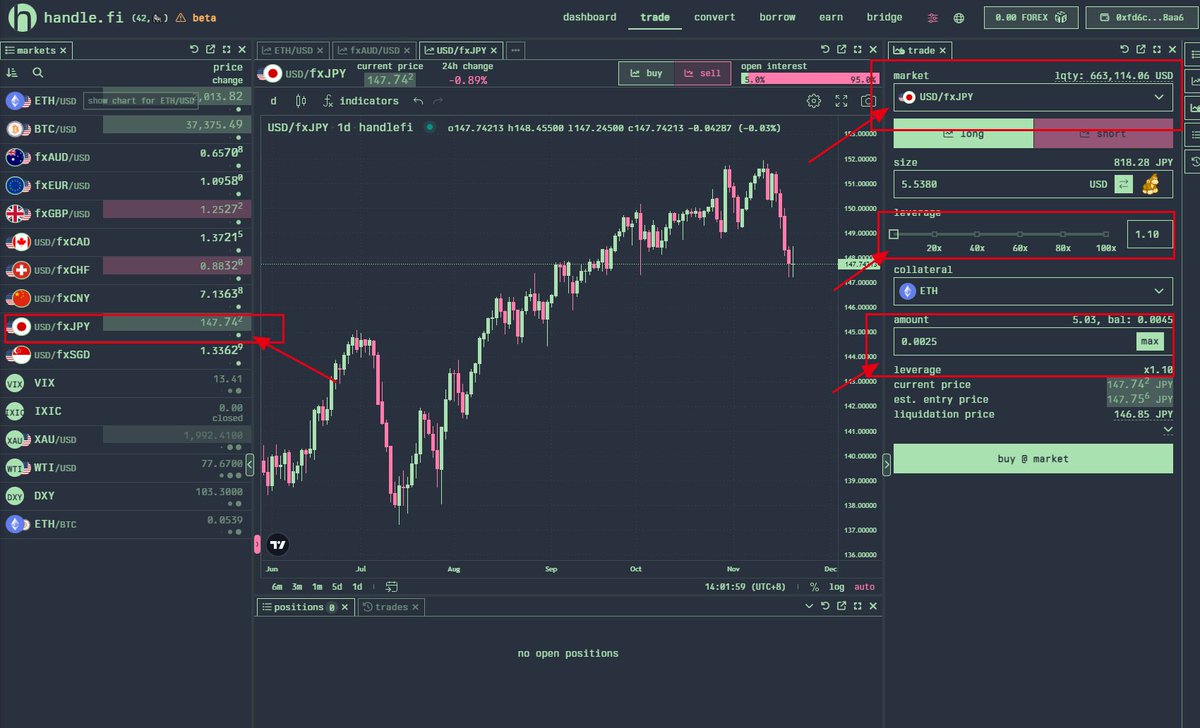The height and width of the screenshot is (728, 1200).
Task: Enter fullscreen chart mode
Action: (x=841, y=101)
